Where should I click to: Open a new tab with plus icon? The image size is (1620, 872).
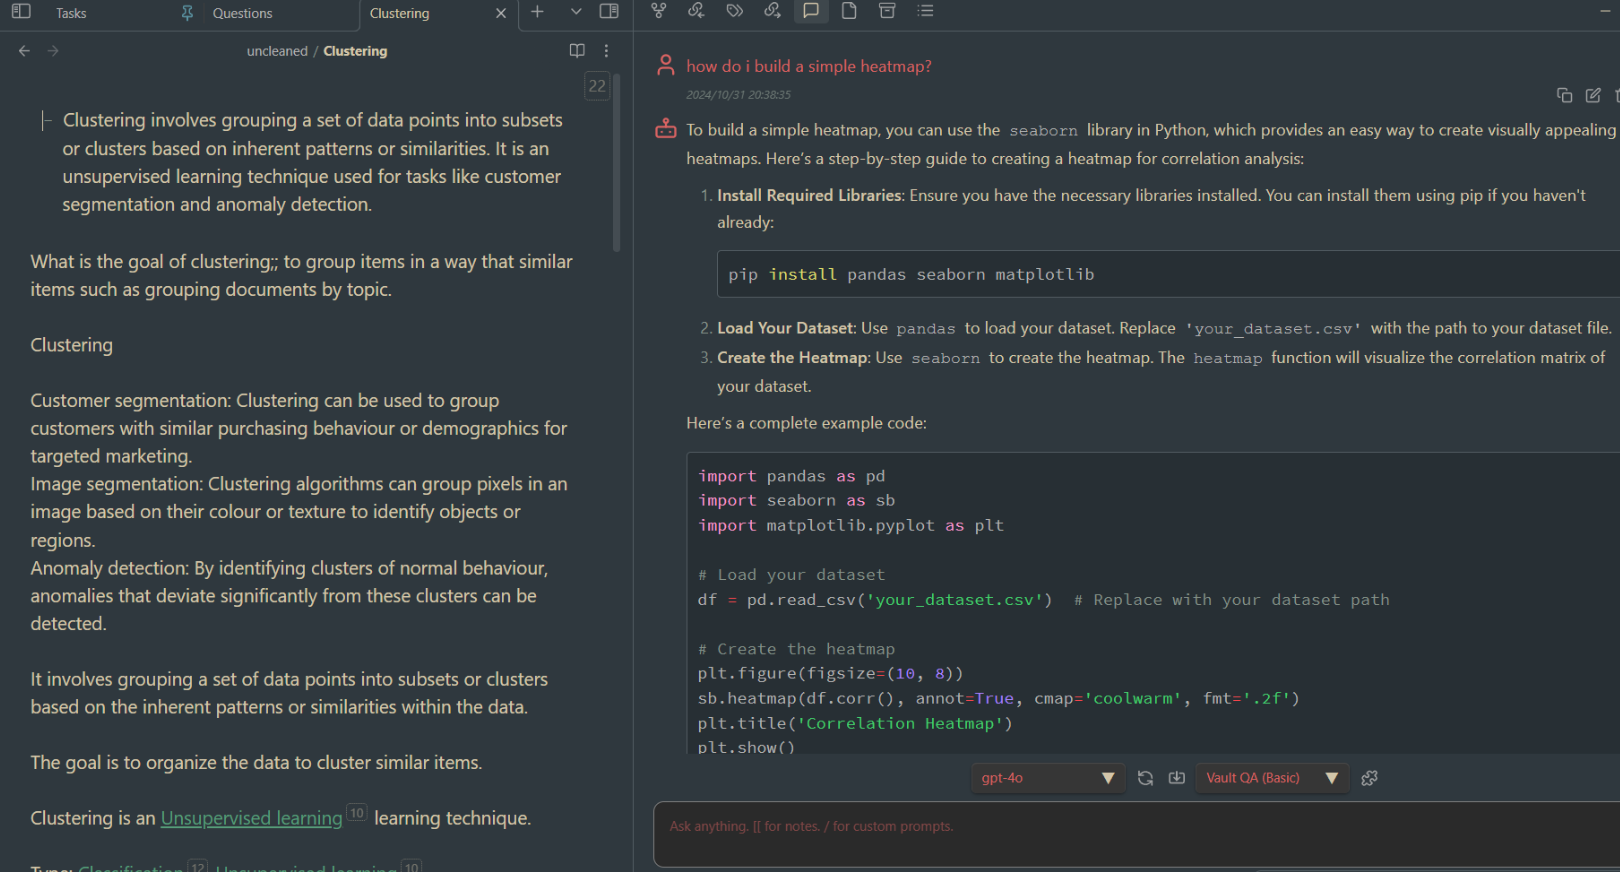pyautogui.click(x=537, y=12)
